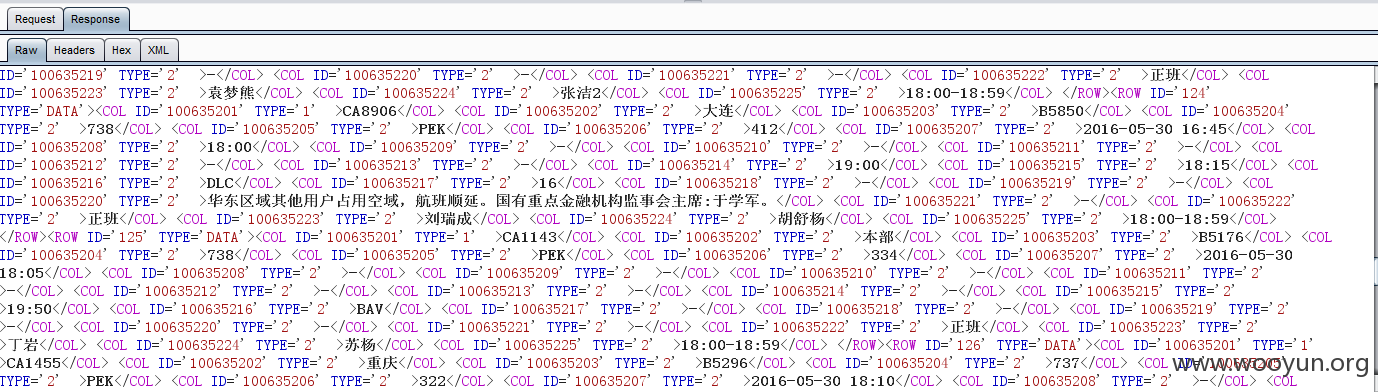
Task: Open the Raw view tab
Action: click(x=26, y=50)
